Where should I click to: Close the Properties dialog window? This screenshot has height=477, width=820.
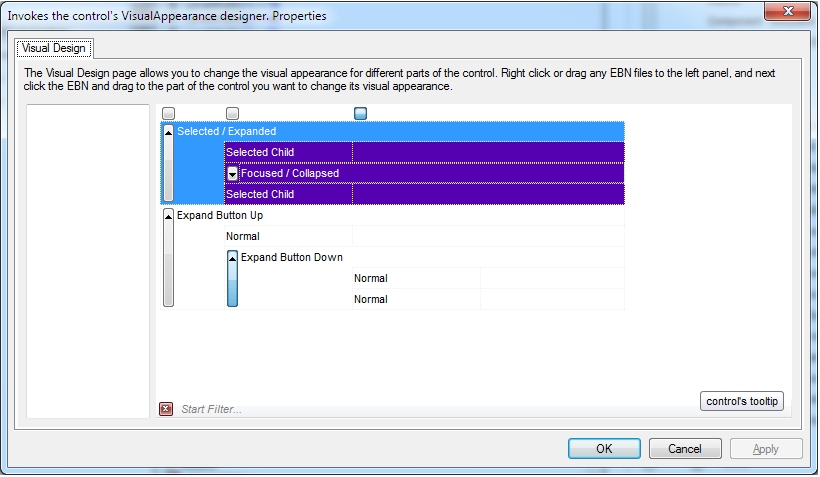point(789,13)
